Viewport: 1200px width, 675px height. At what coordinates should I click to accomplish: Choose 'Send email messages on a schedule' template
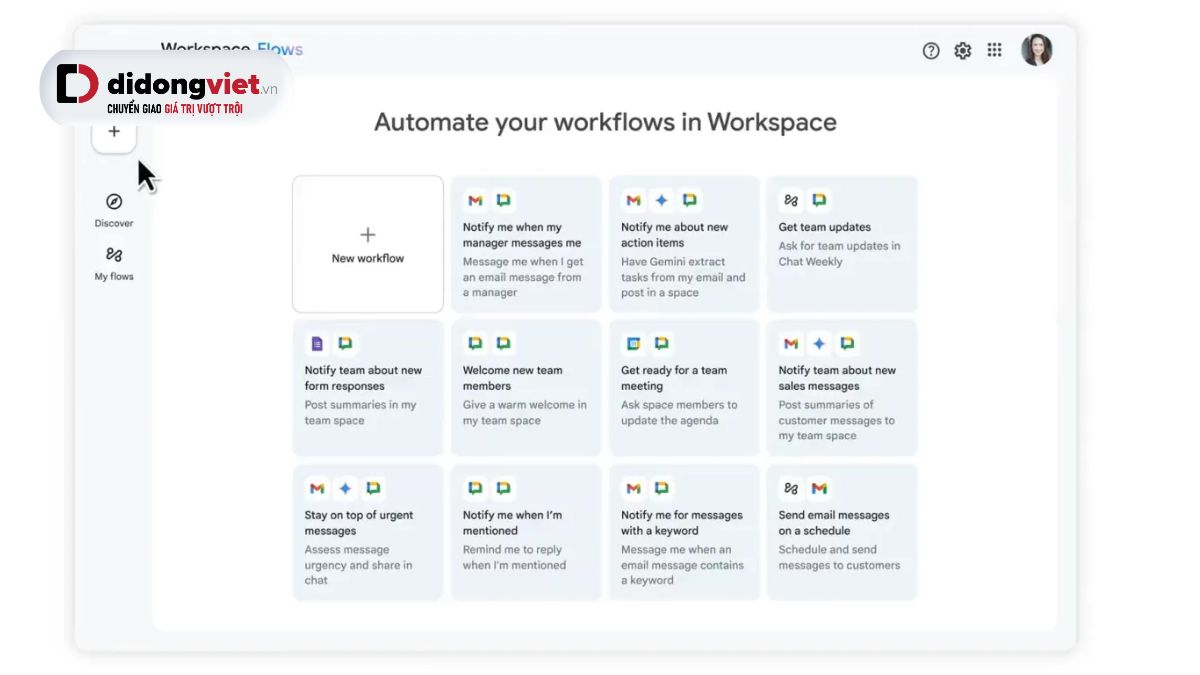[x=841, y=532]
